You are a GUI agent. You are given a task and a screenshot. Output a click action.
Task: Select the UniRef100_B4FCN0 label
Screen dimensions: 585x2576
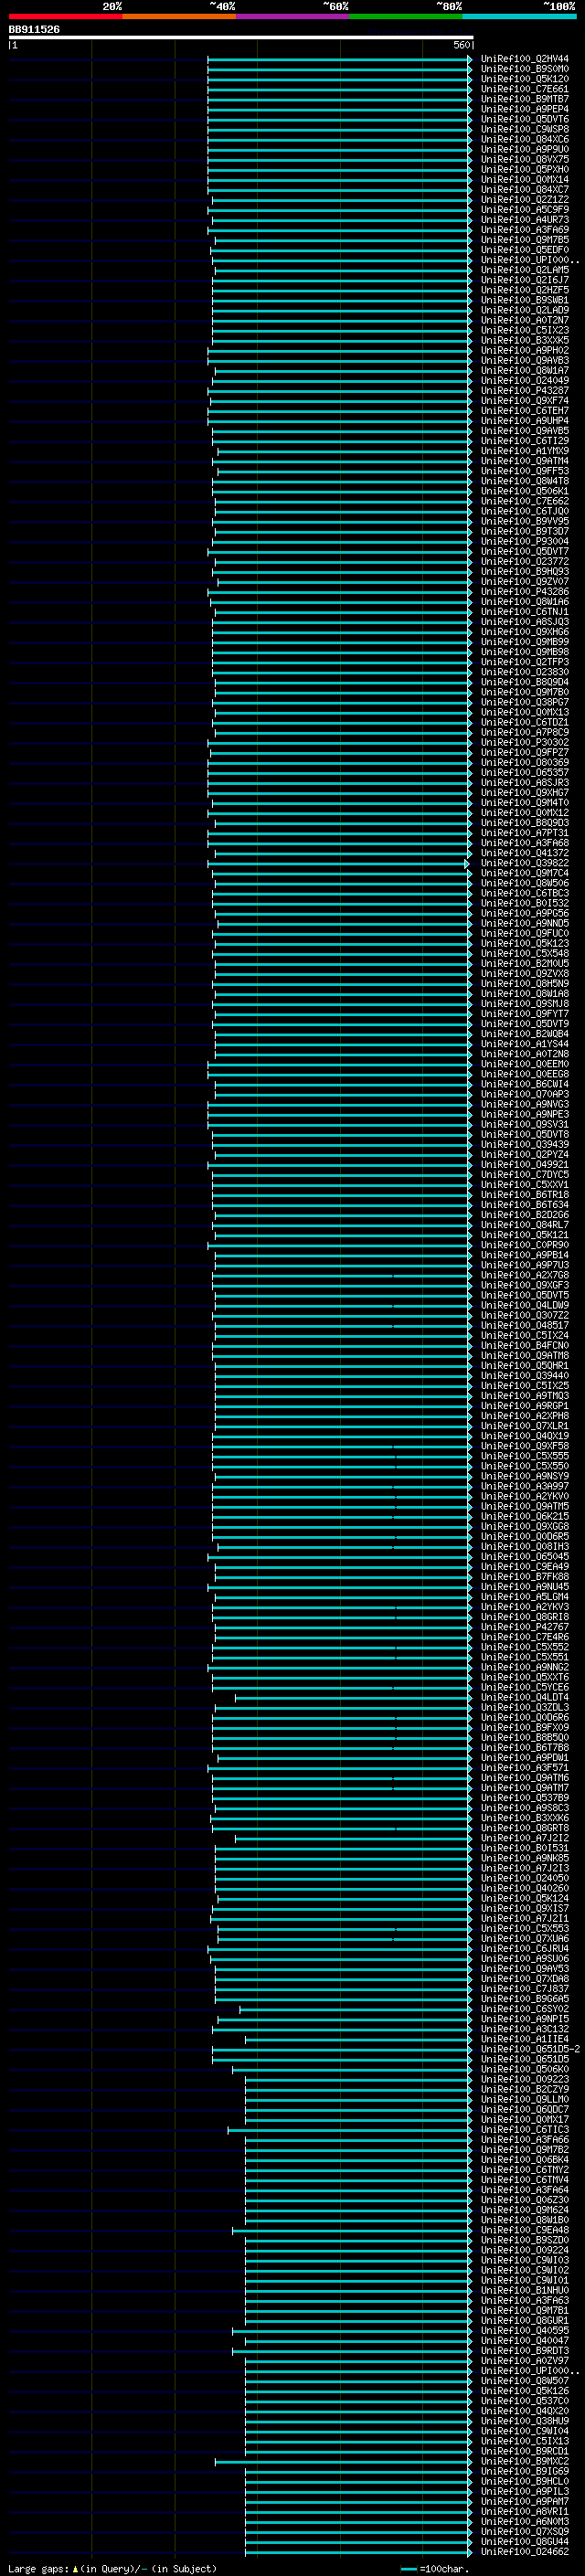pos(525,1345)
